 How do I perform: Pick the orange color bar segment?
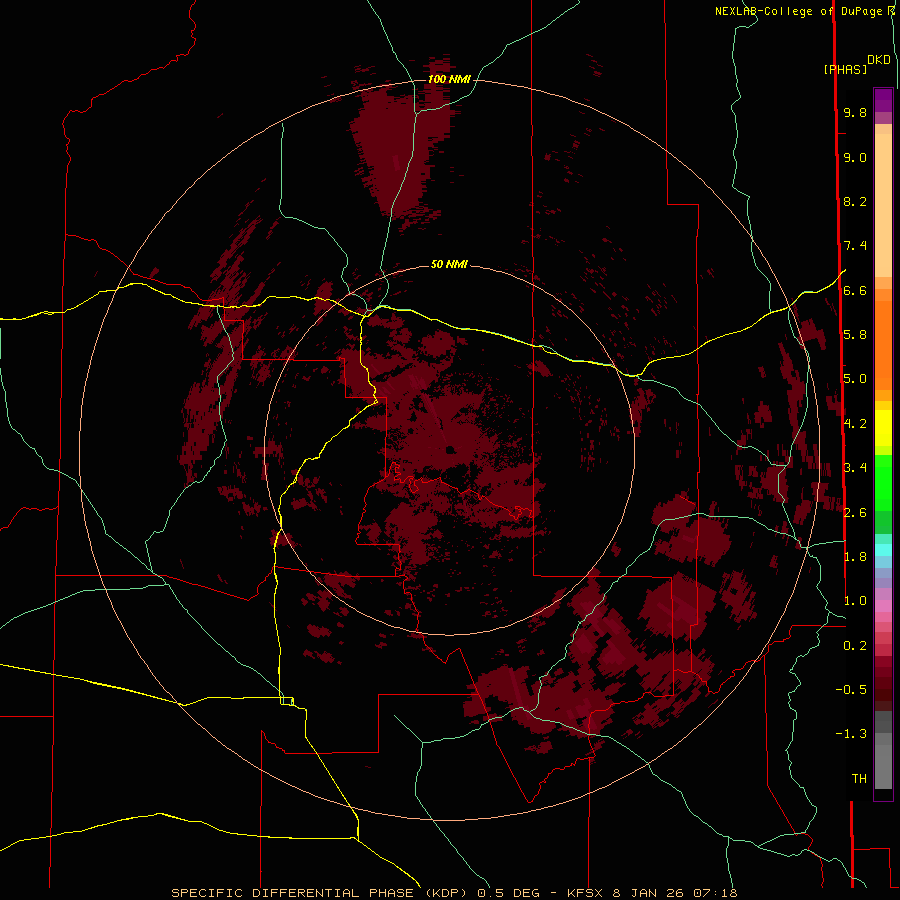883,344
